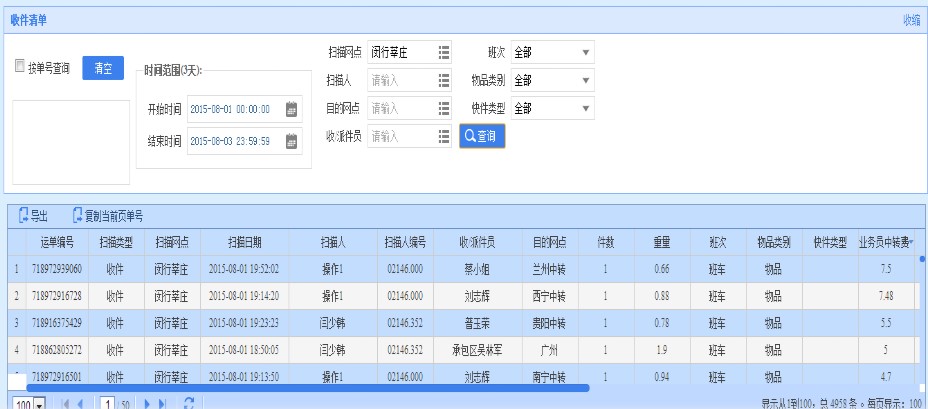Open list picker for 扫描人 field

coord(444,80)
